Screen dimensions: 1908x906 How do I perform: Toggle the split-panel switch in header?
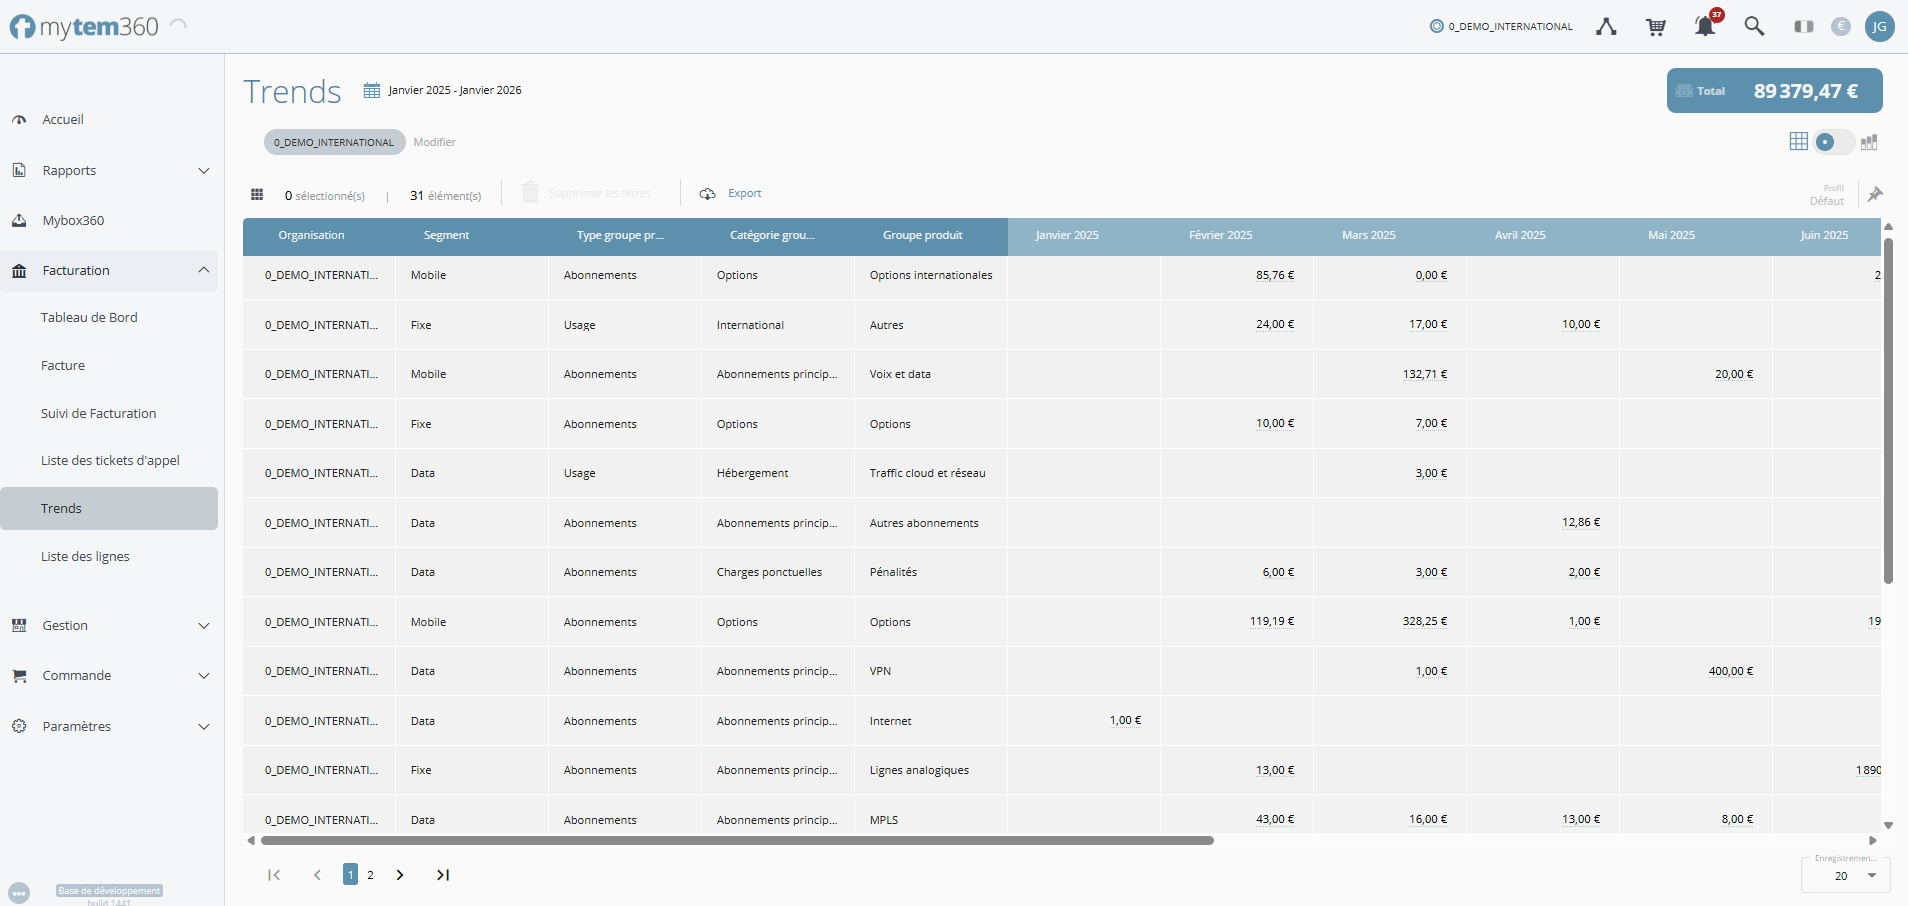coord(1803,27)
